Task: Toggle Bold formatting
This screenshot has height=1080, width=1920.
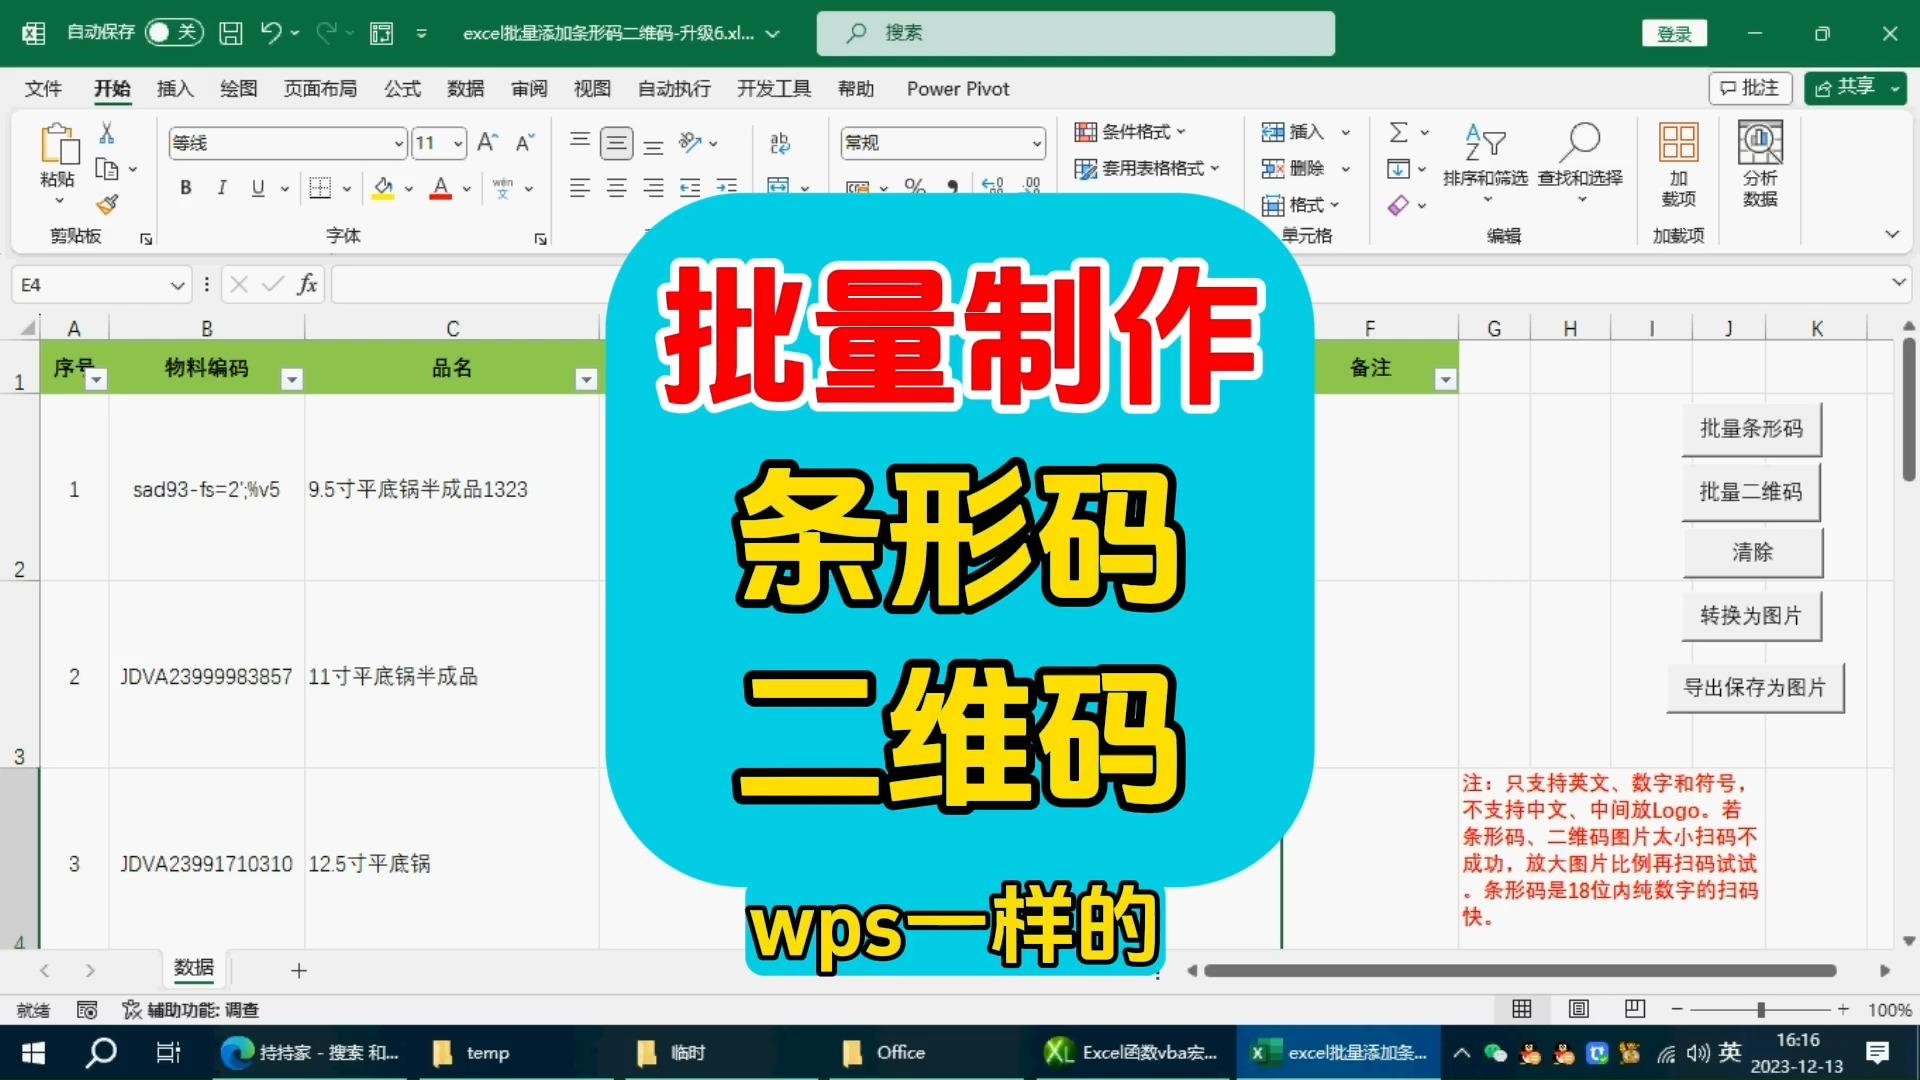Action: (x=186, y=188)
